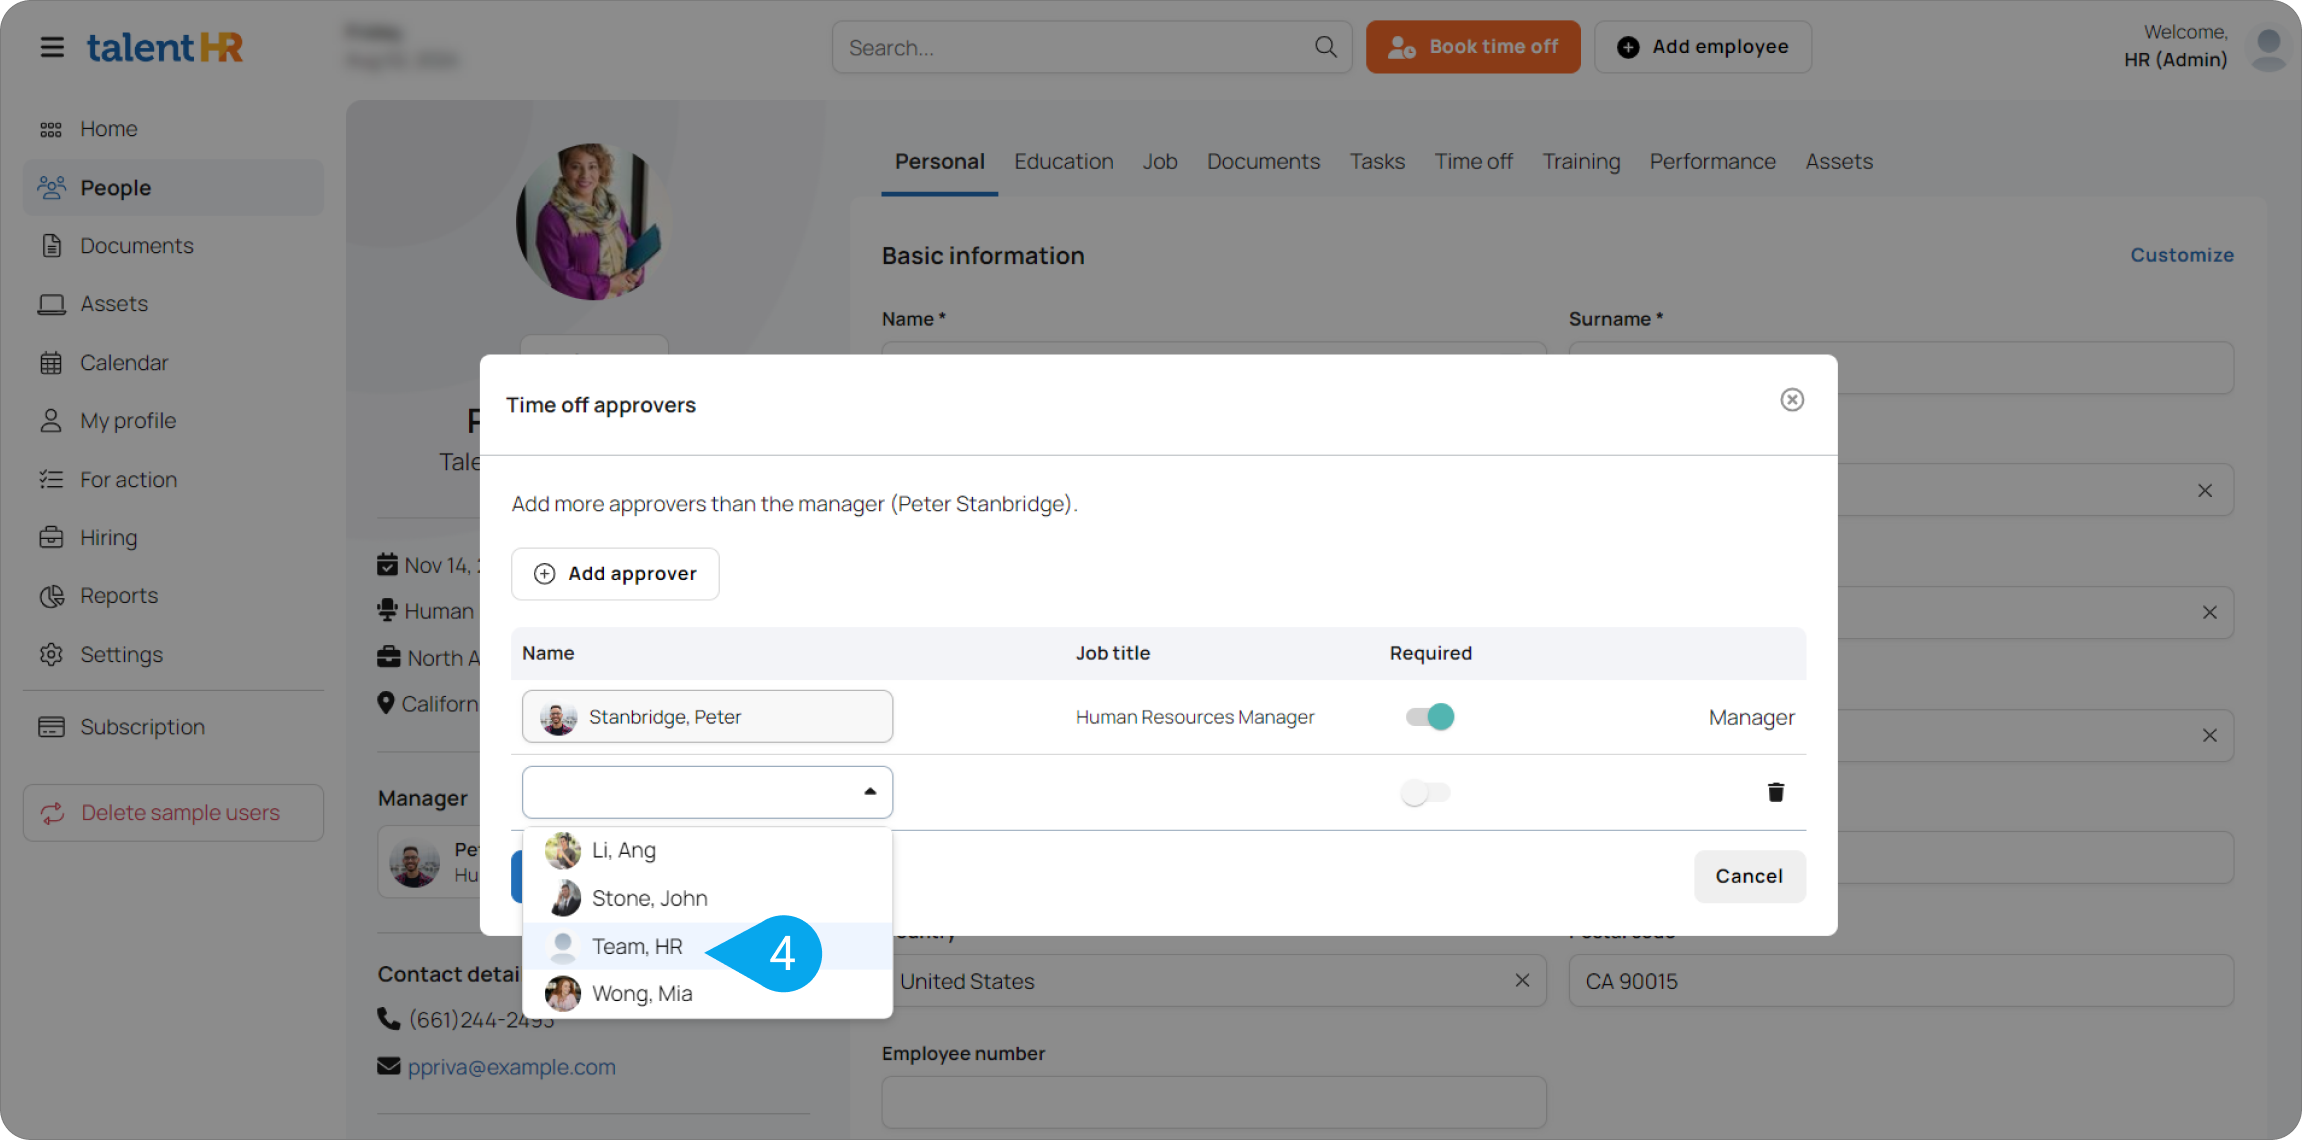Close the Time off approvers dialog
Image resolution: width=2302 pixels, height=1140 pixels.
click(1791, 400)
